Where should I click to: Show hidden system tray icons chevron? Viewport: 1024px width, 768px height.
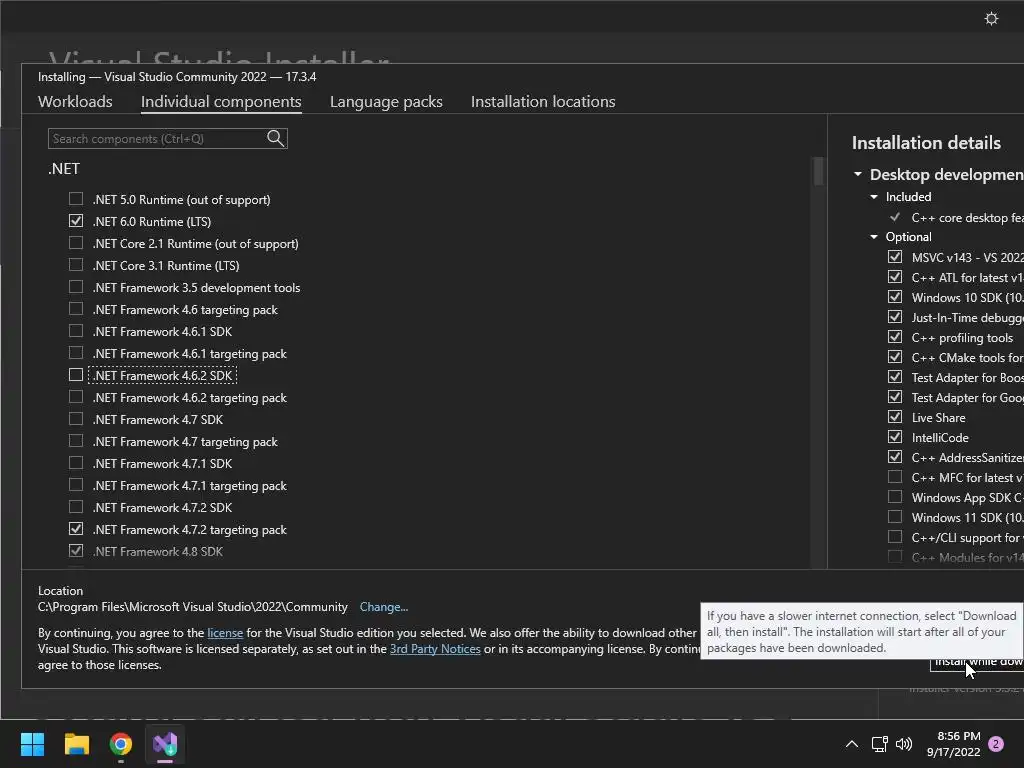(x=852, y=744)
